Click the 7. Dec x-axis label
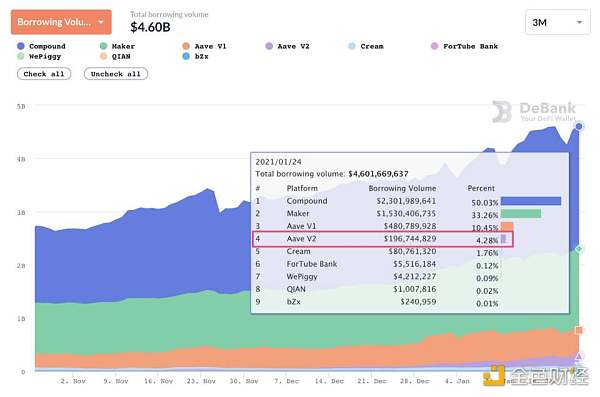The height and width of the screenshot is (397, 600). pyautogui.click(x=287, y=381)
